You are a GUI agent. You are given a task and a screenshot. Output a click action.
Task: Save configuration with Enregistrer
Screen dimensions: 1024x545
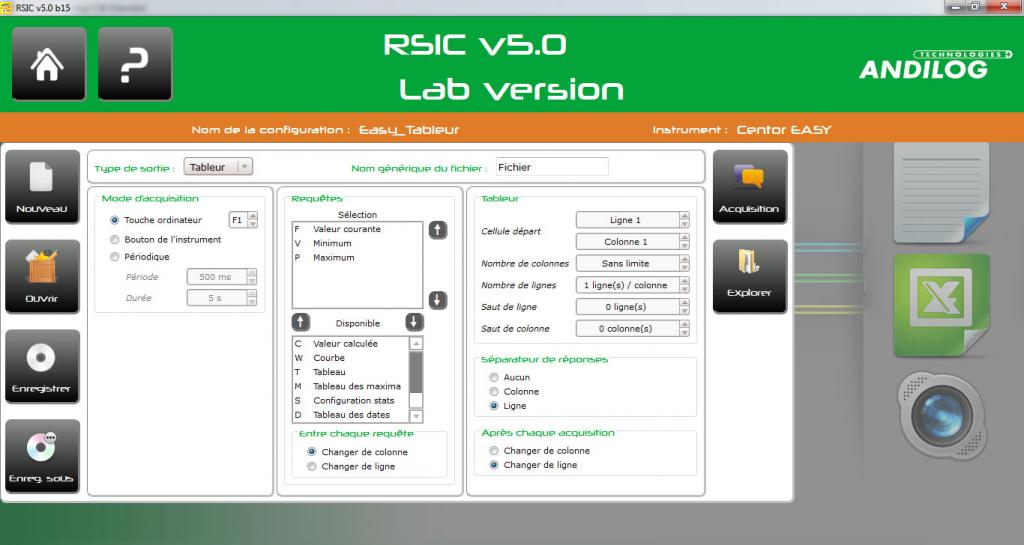(42, 366)
